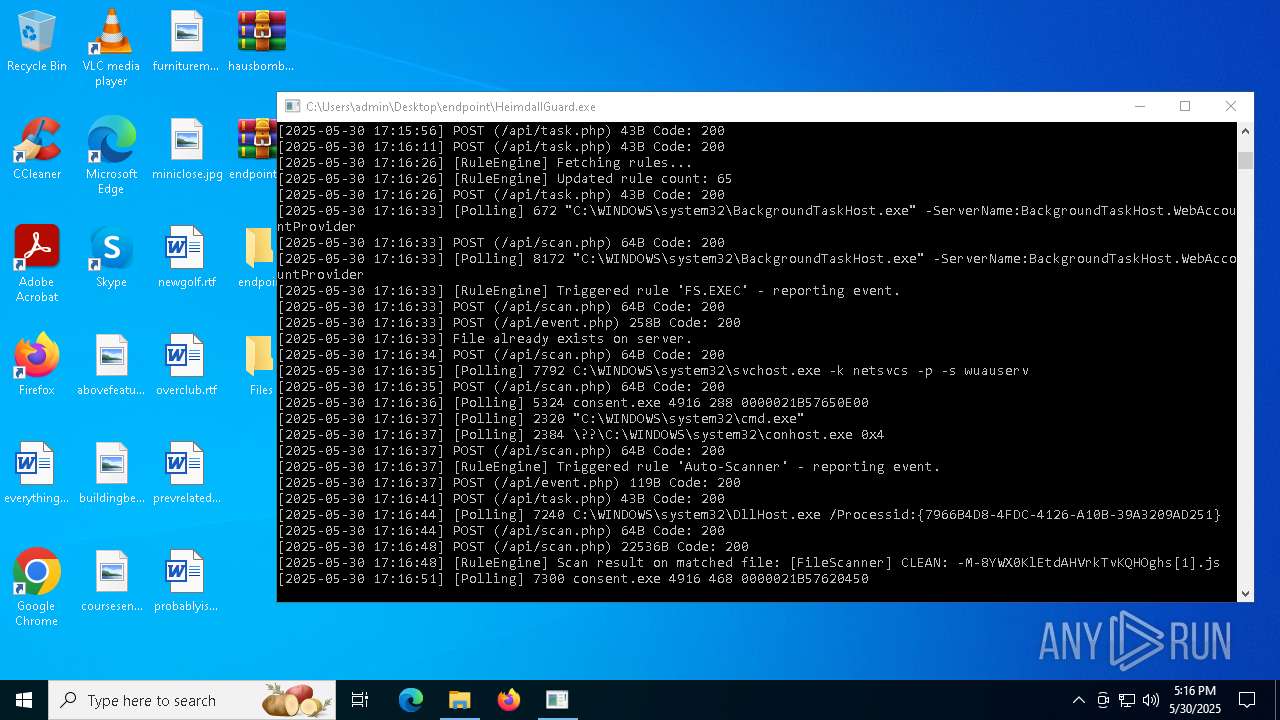The image size is (1280, 720).
Task: Select the Files folder on desktop
Action: click(x=260, y=365)
